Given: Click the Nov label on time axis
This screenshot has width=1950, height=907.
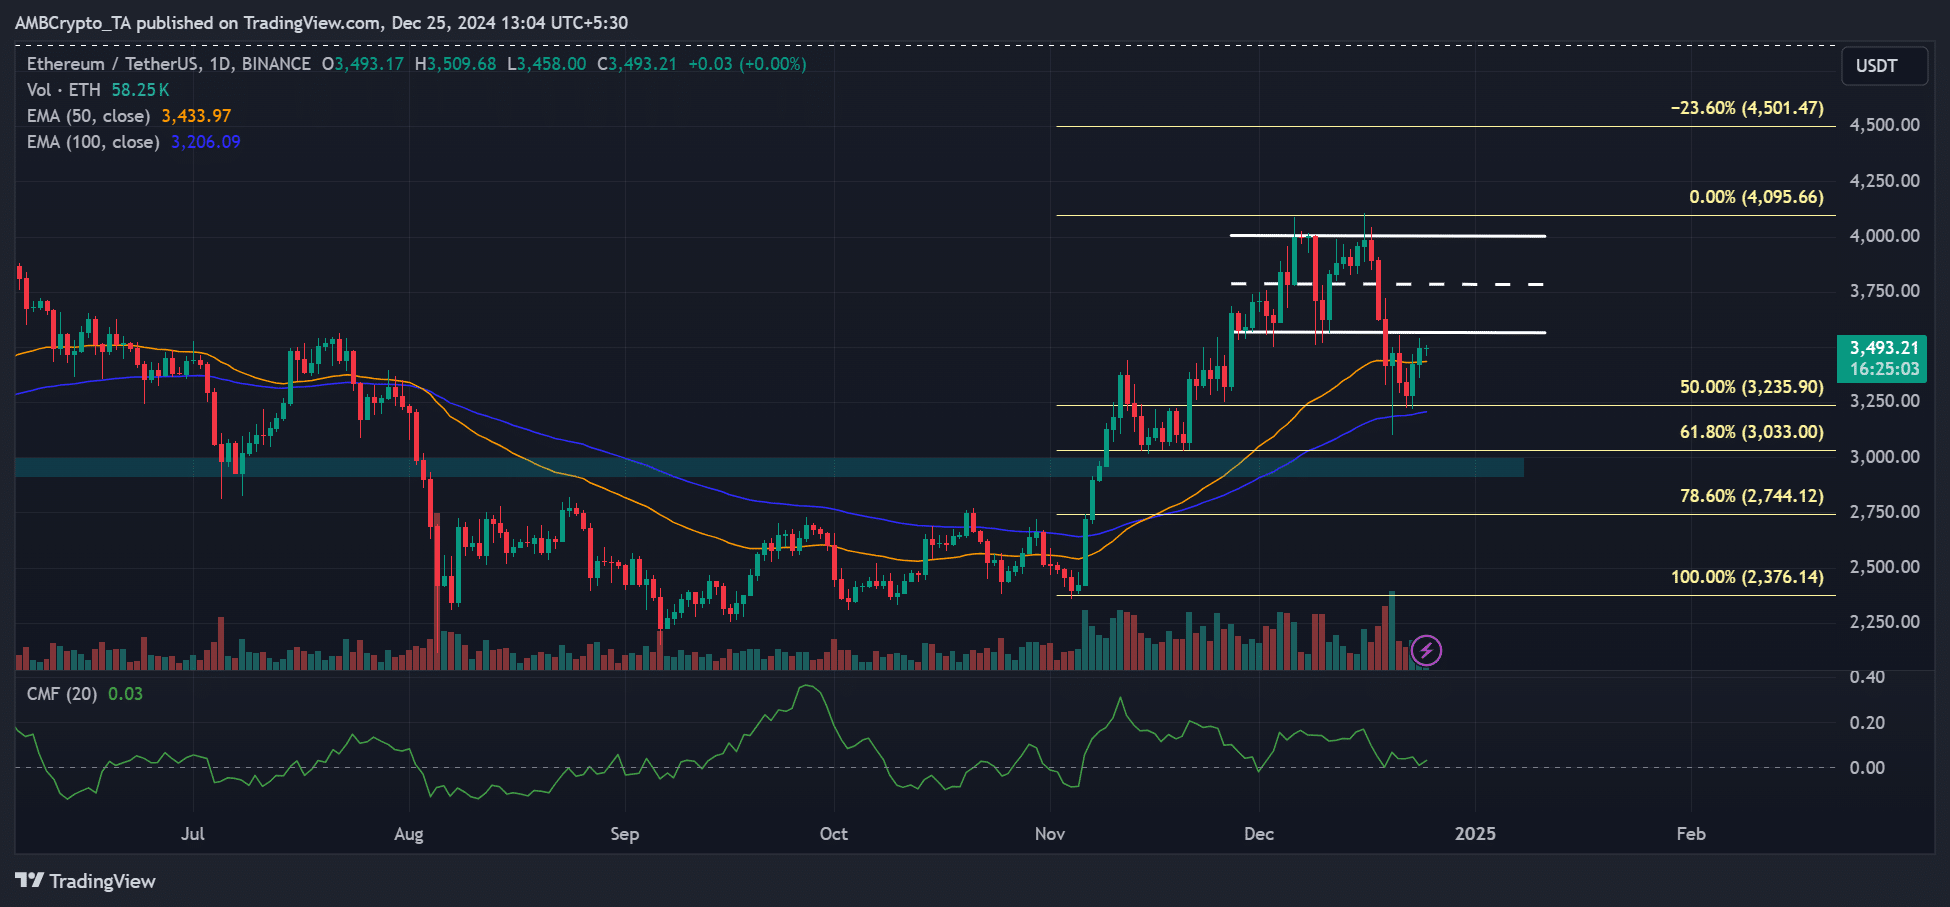Looking at the screenshot, I should click(x=1050, y=834).
